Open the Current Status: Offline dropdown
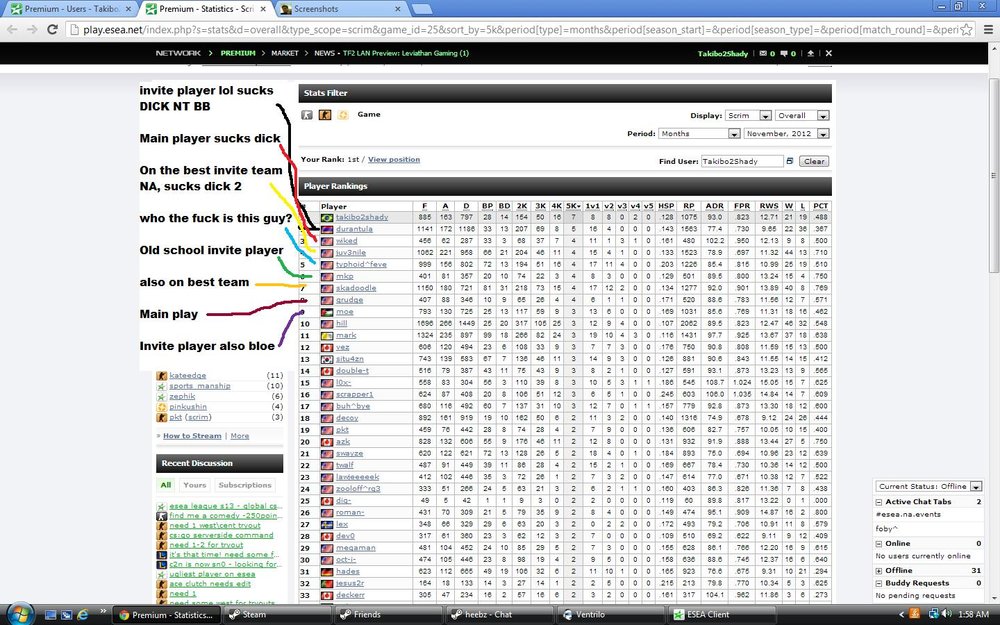 [929, 486]
